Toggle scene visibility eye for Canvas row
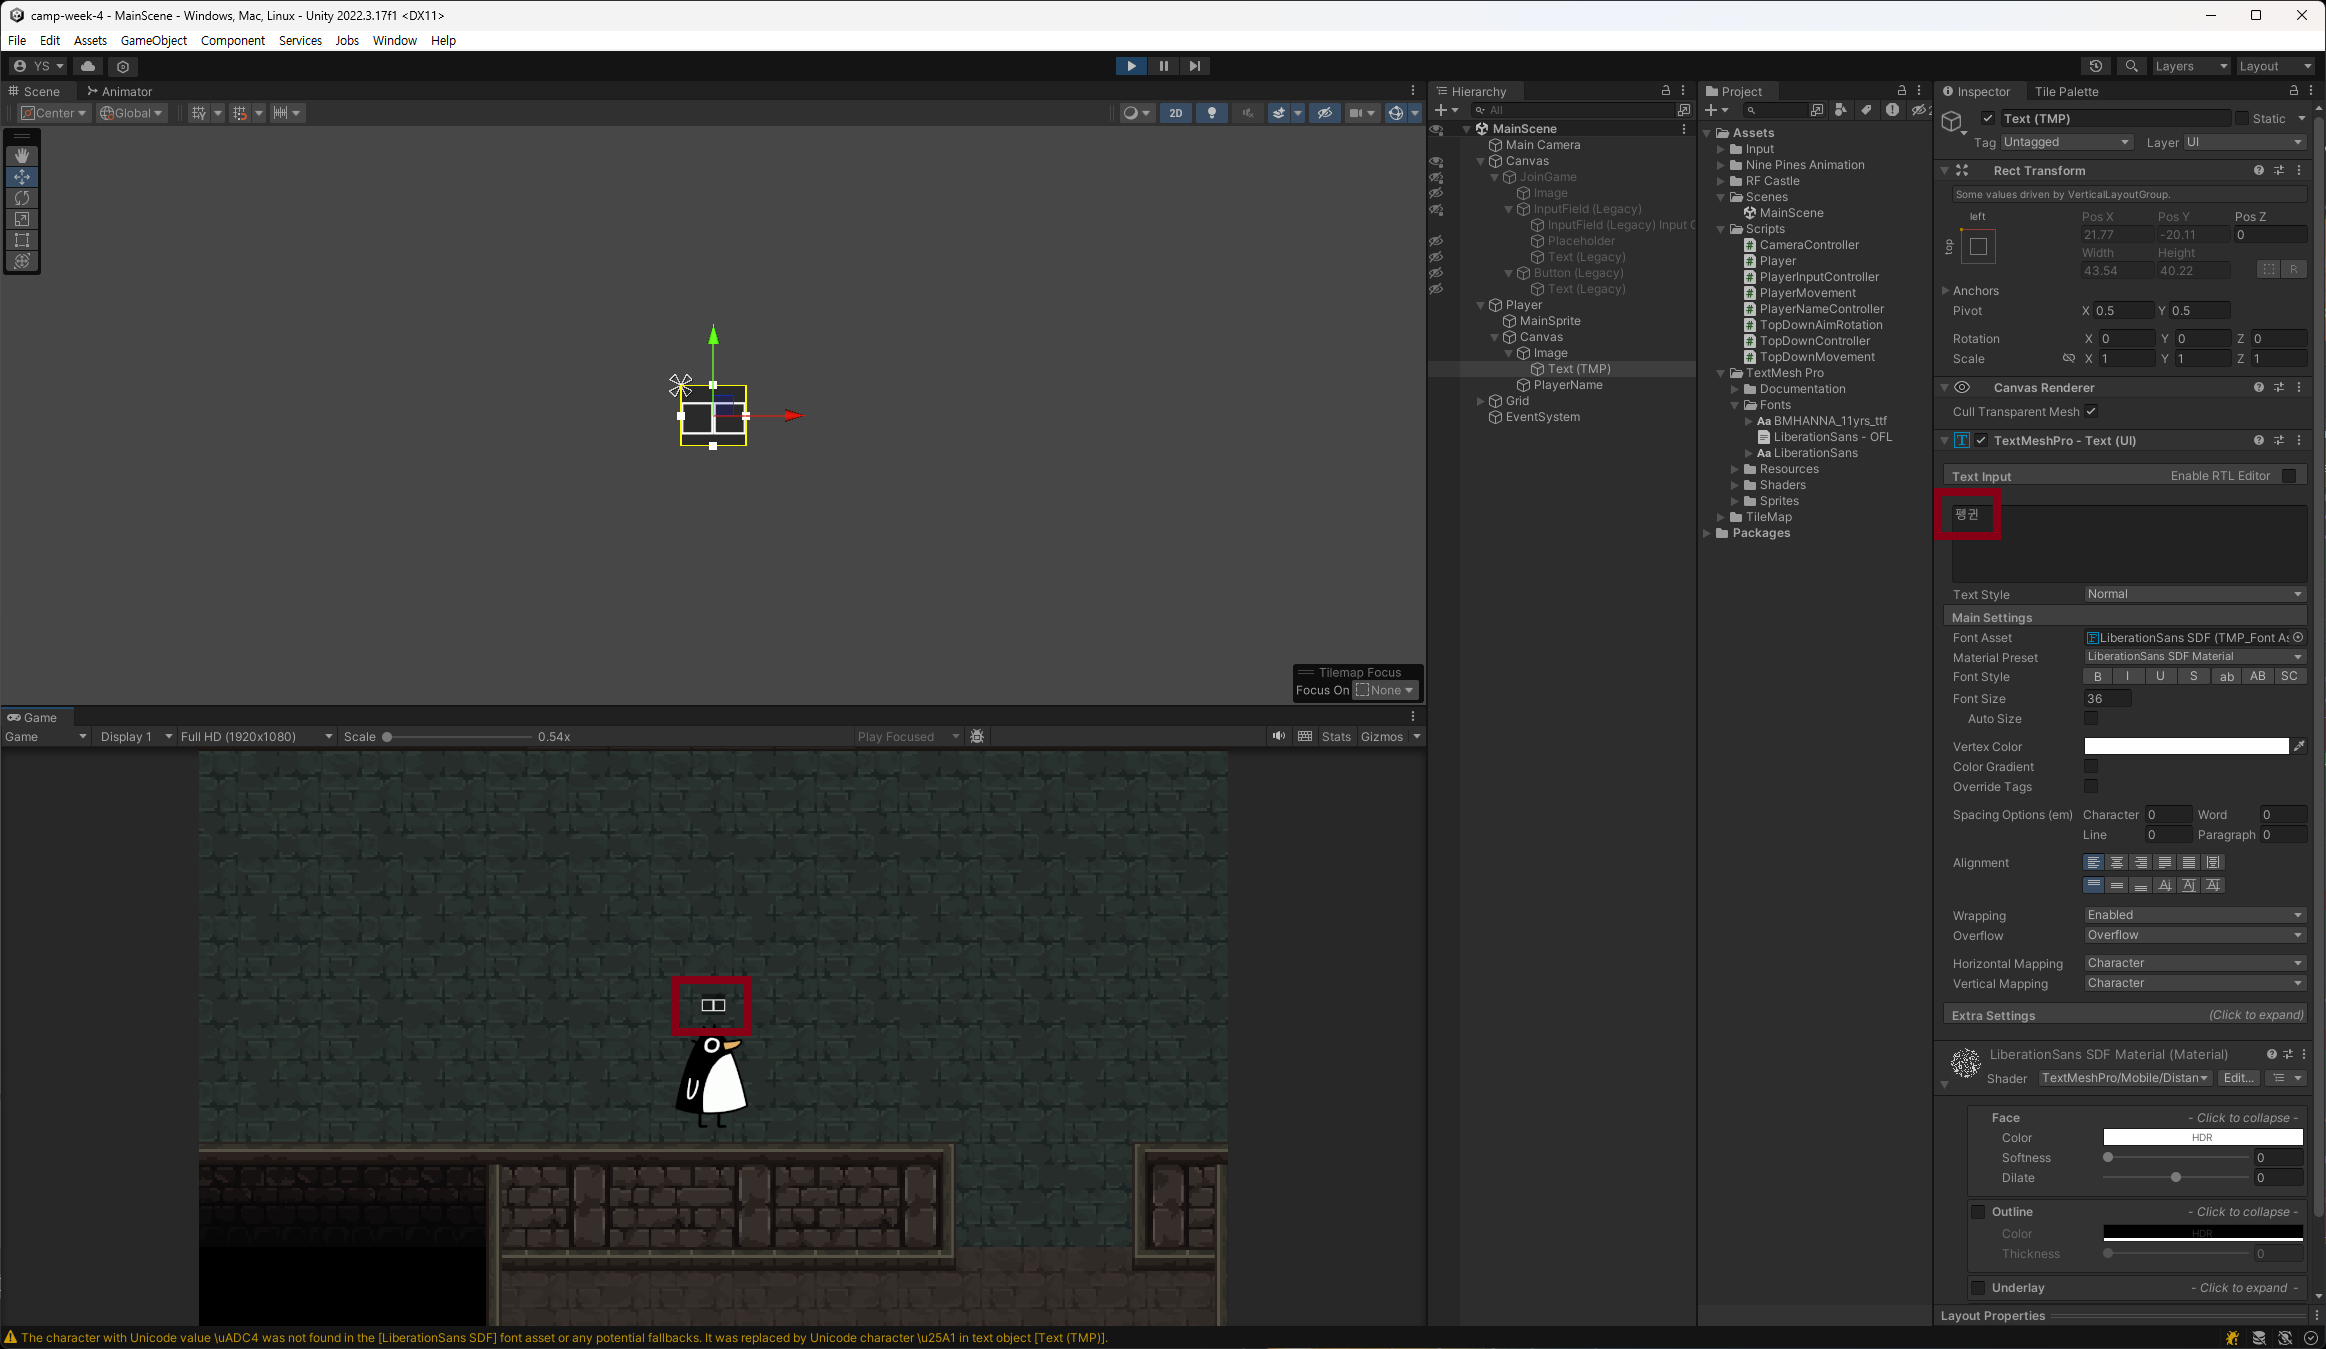The image size is (2326, 1349). pyautogui.click(x=1436, y=161)
